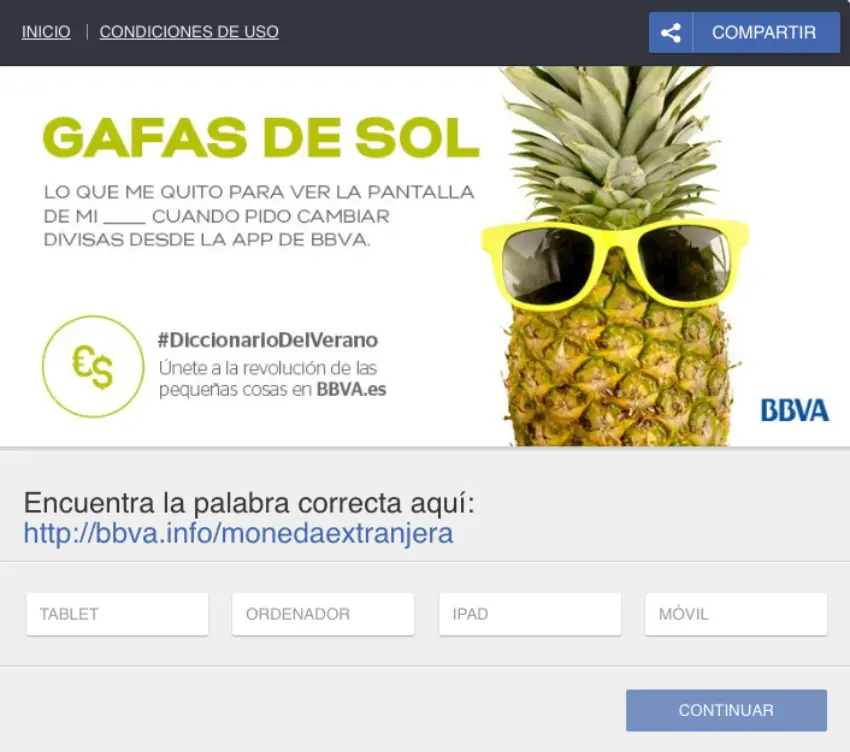Click the BBVA.es text in banner
Image resolution: width=850 pixels, height=752 pixels.
click(351, 389)
